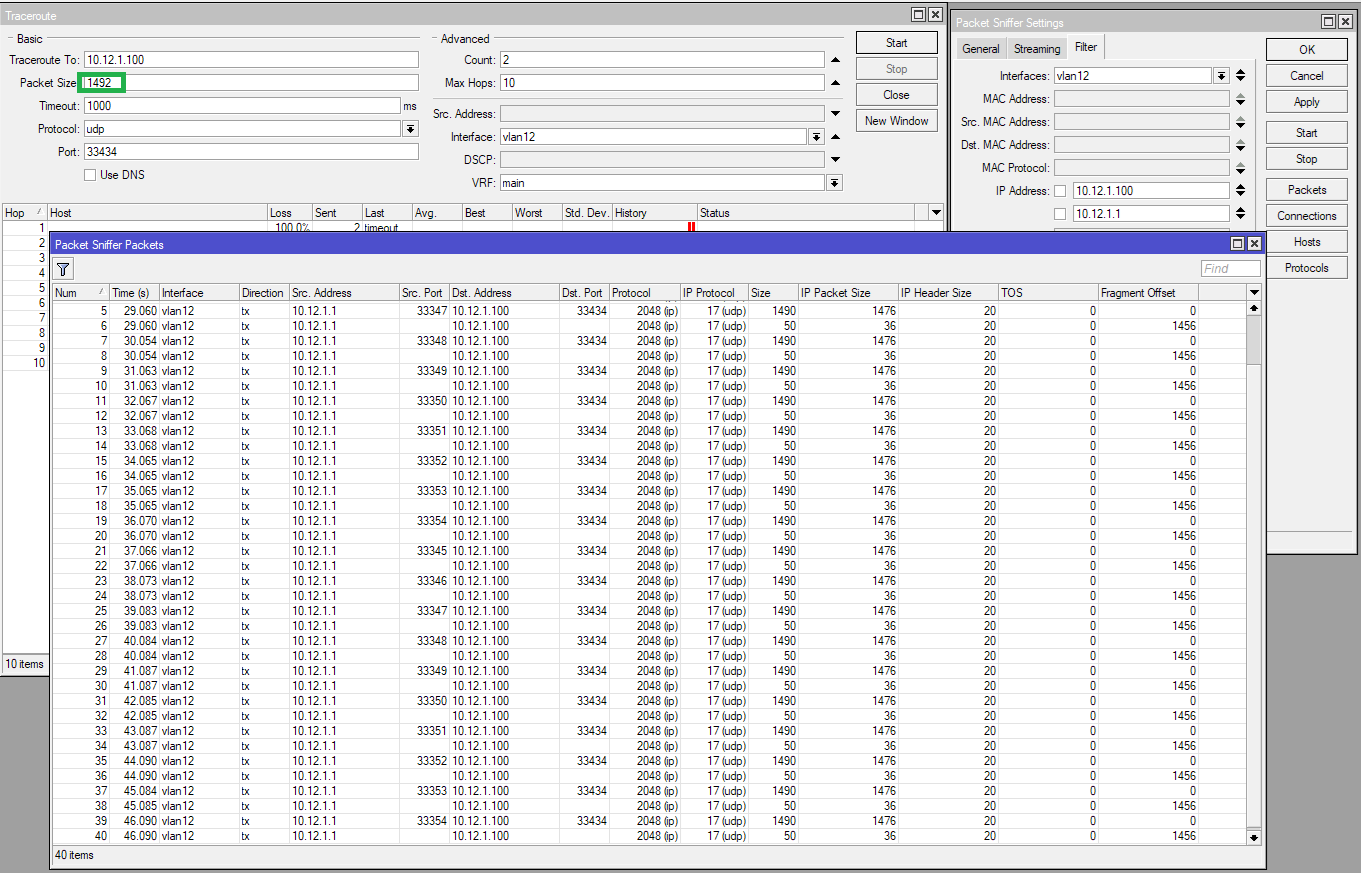This screenshot has height=873, width=1361.
Task: Click stepper arrows beside IP 10.12.1.1
Action: tap(1240, 214)
